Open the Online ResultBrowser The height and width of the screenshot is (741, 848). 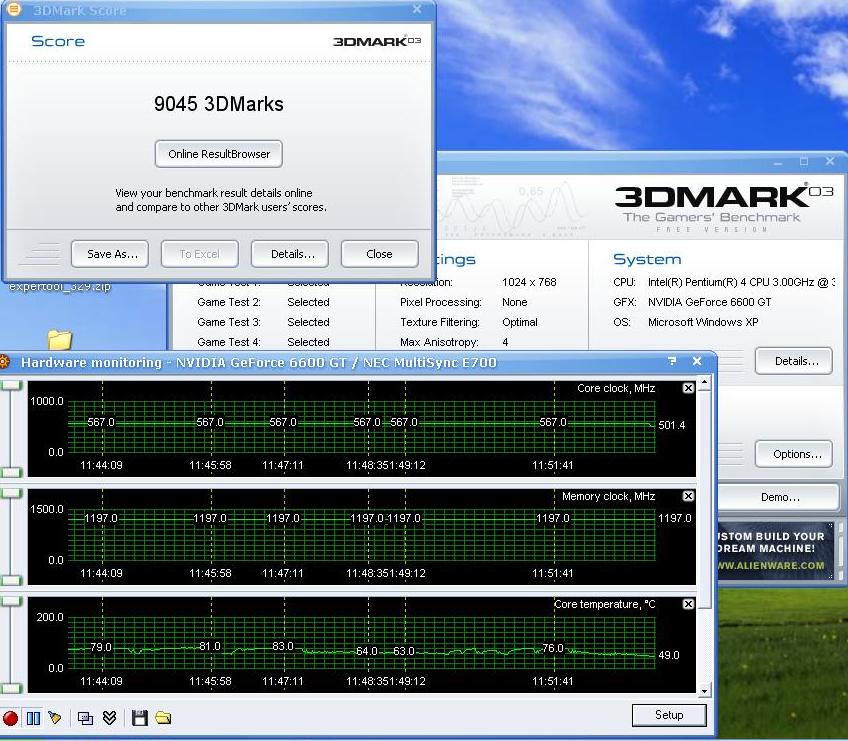click(x=218, y=154)
